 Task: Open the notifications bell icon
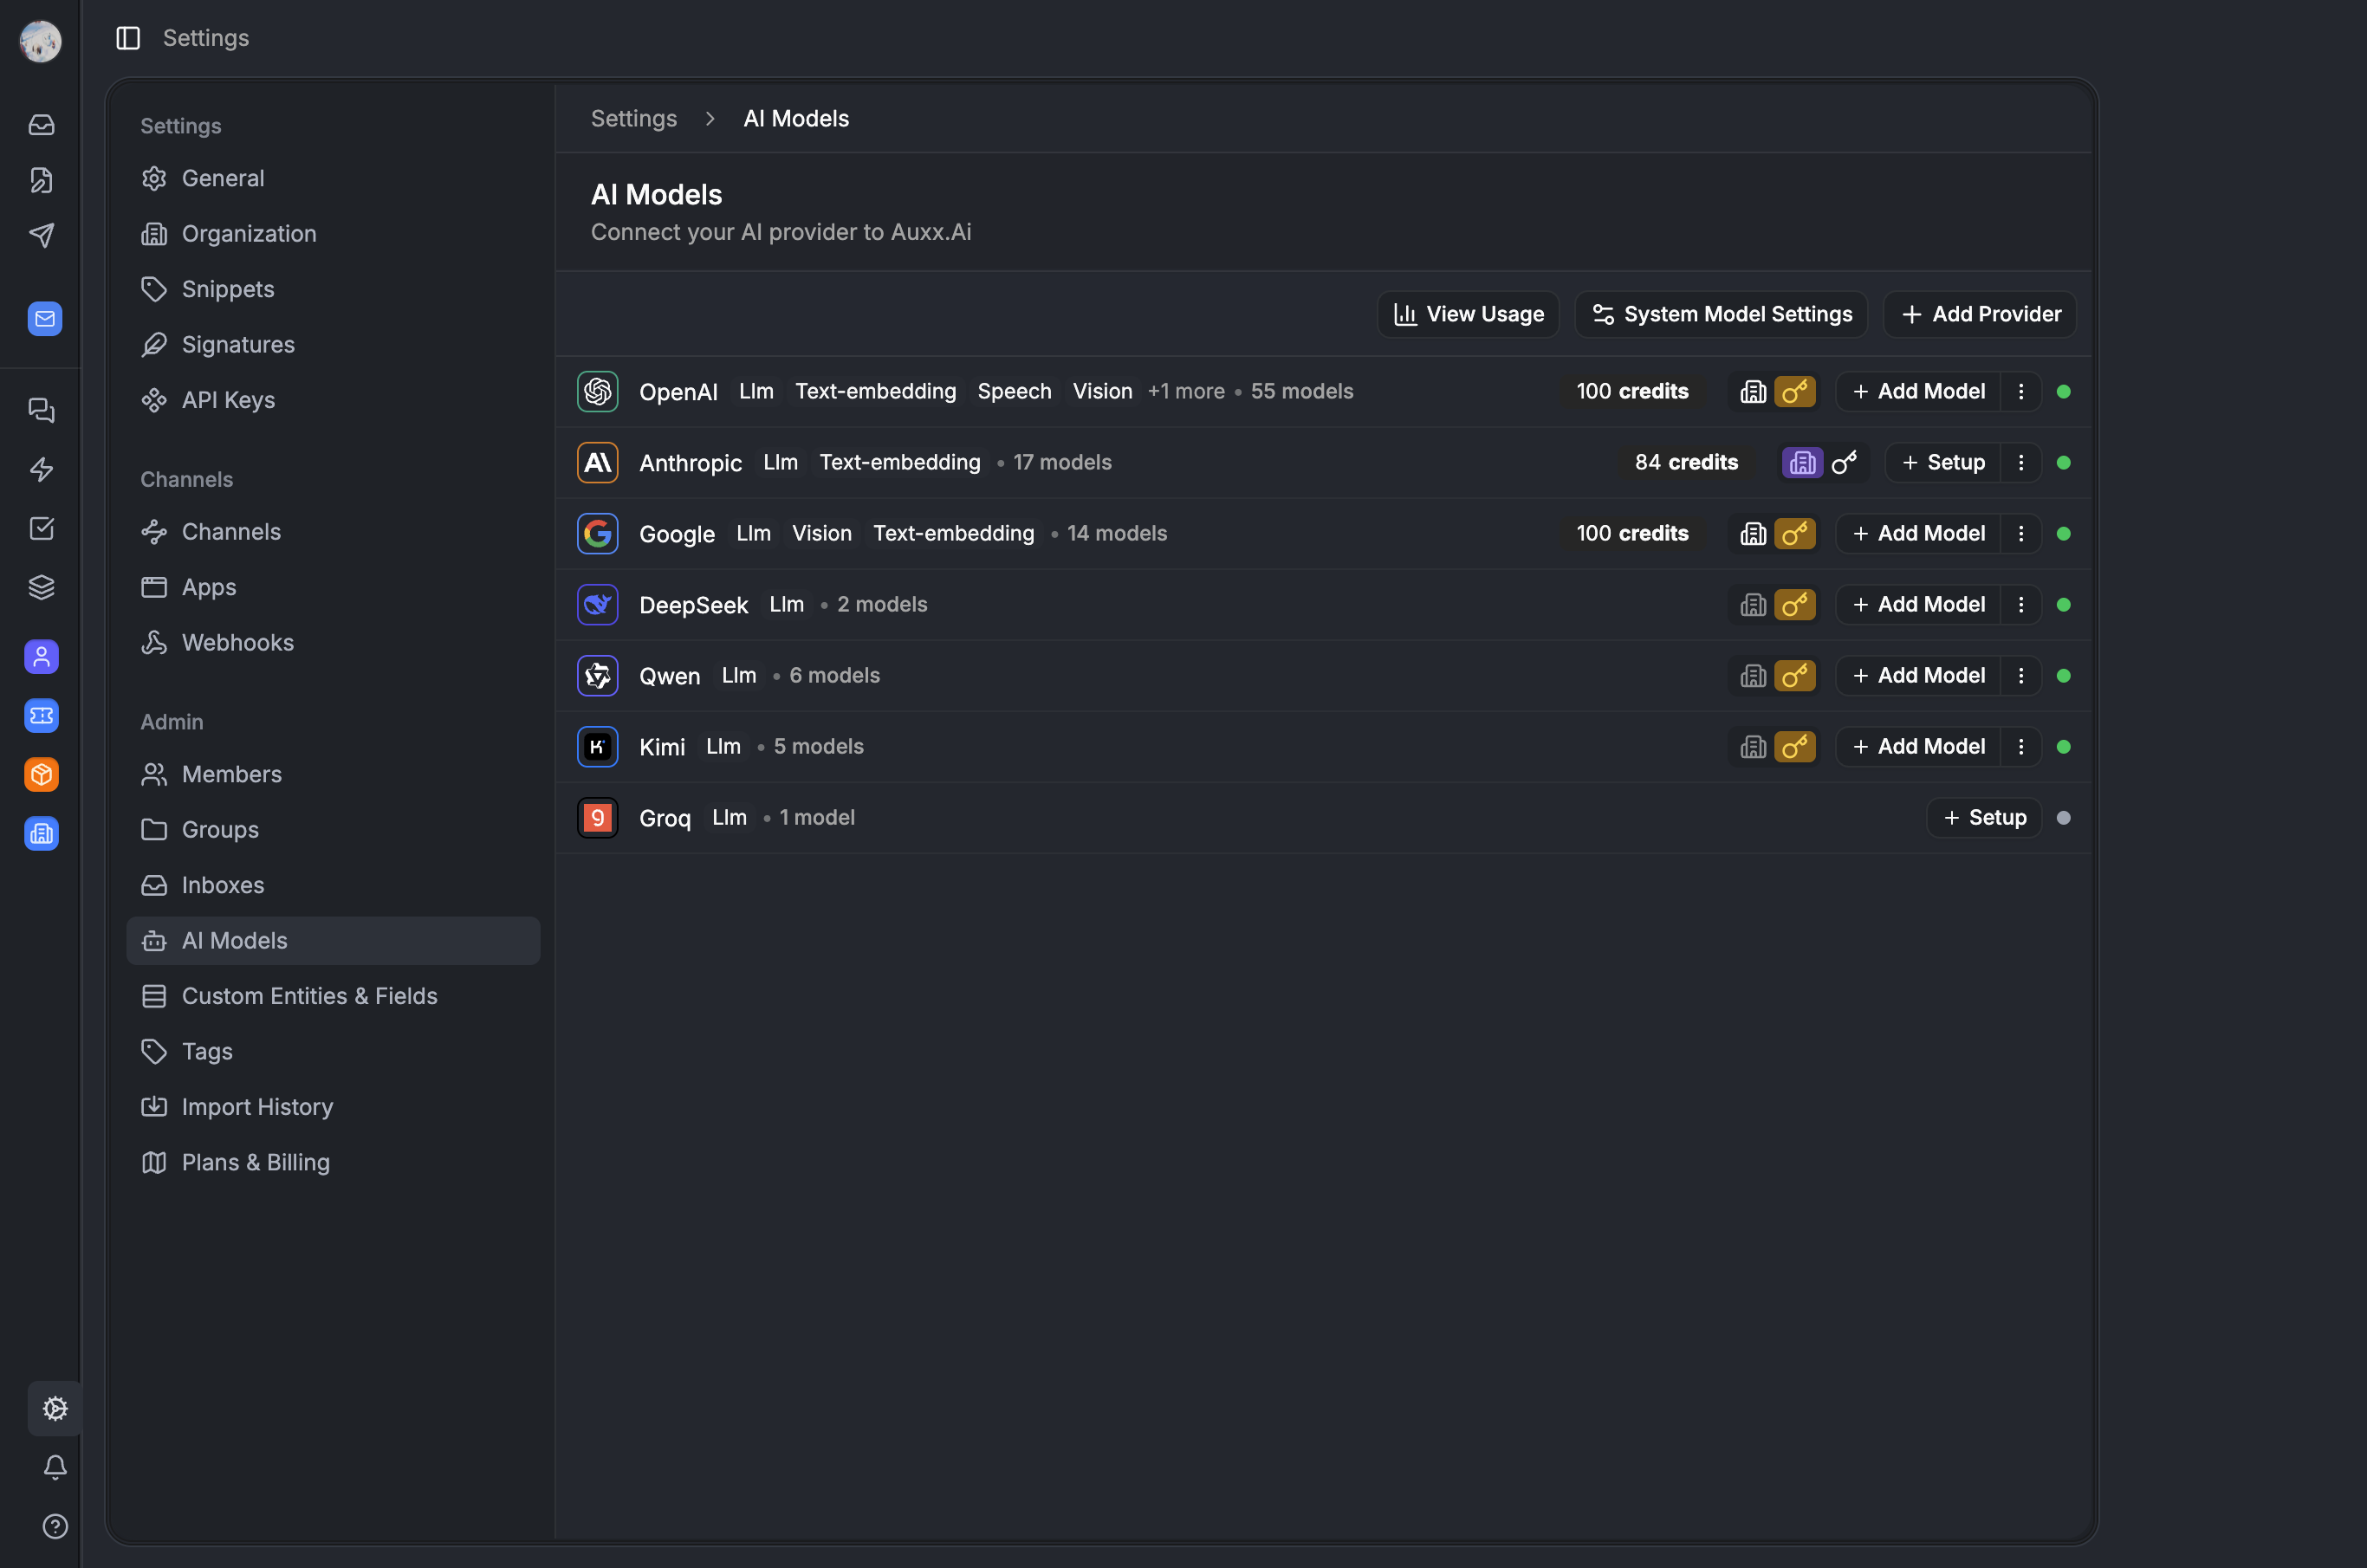tap(55, 1467)
